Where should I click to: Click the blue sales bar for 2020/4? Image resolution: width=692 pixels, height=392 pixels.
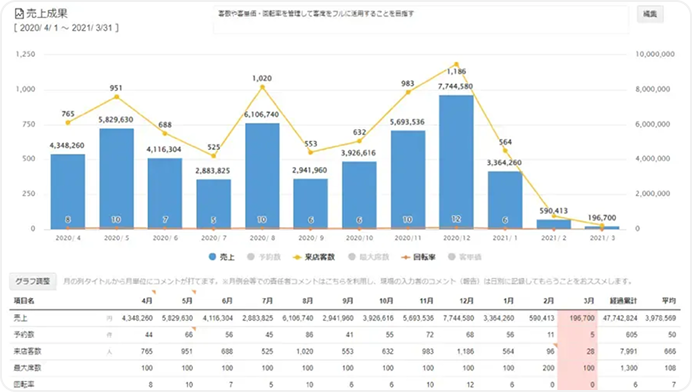pyautogui.click(x=68, y=192)
